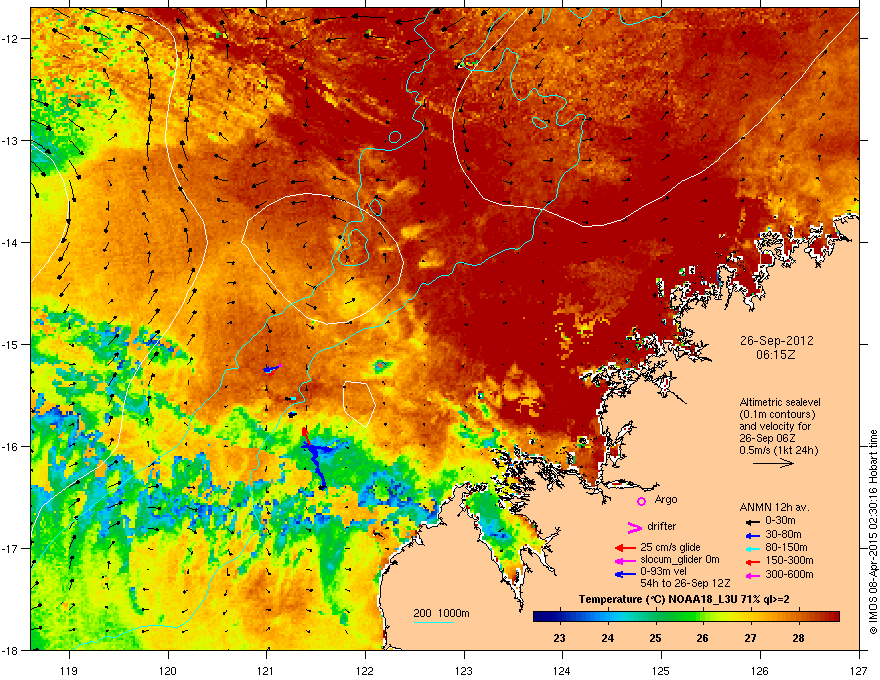Click the 06:15Z time text
The height and width of the screenshot is (680, 880).
tap(776, 355)
